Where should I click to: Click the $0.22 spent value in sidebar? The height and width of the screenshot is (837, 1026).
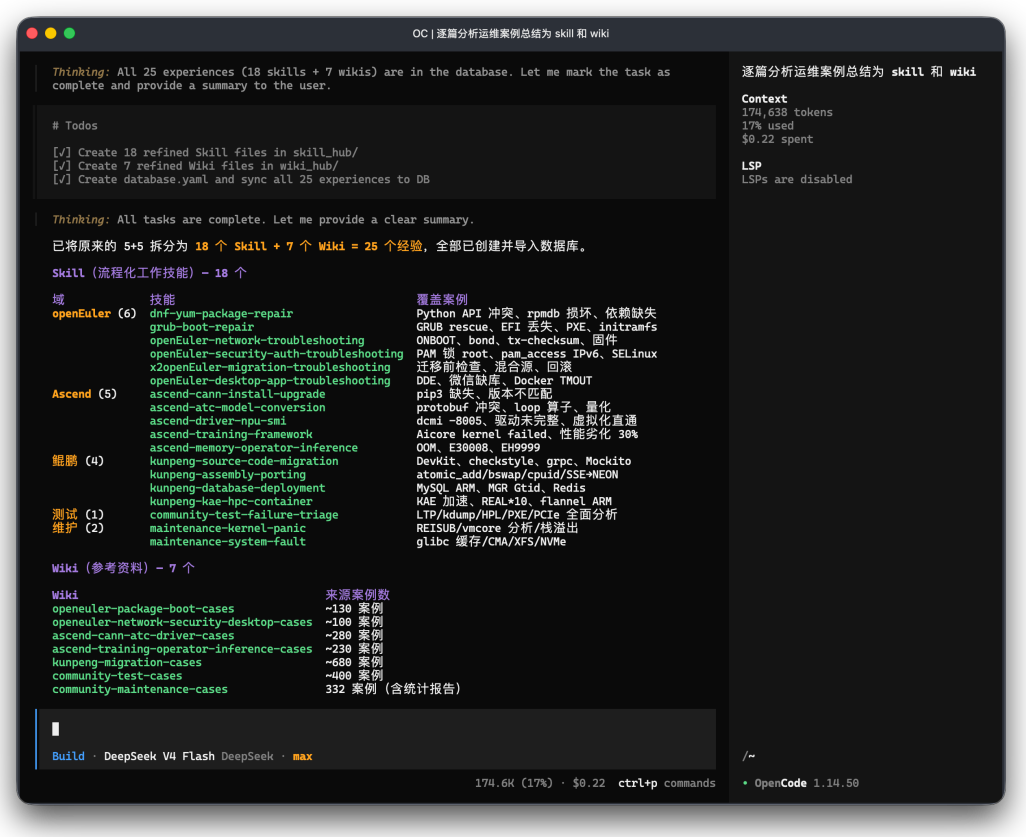[x=777, y=139]
